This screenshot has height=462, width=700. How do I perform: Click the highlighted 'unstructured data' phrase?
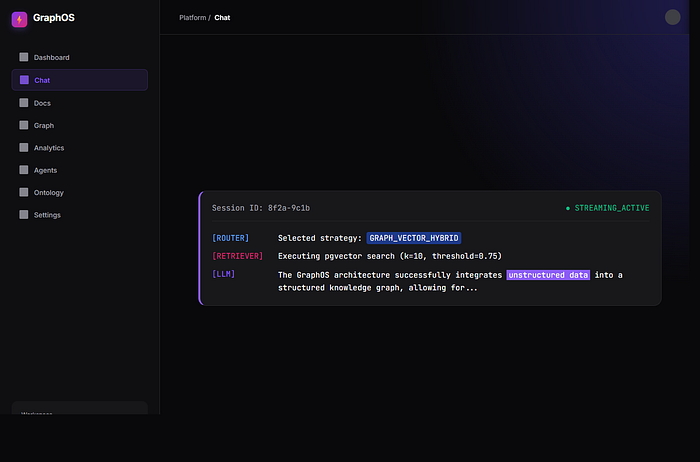pyautogui.click(x=548, y=275)
